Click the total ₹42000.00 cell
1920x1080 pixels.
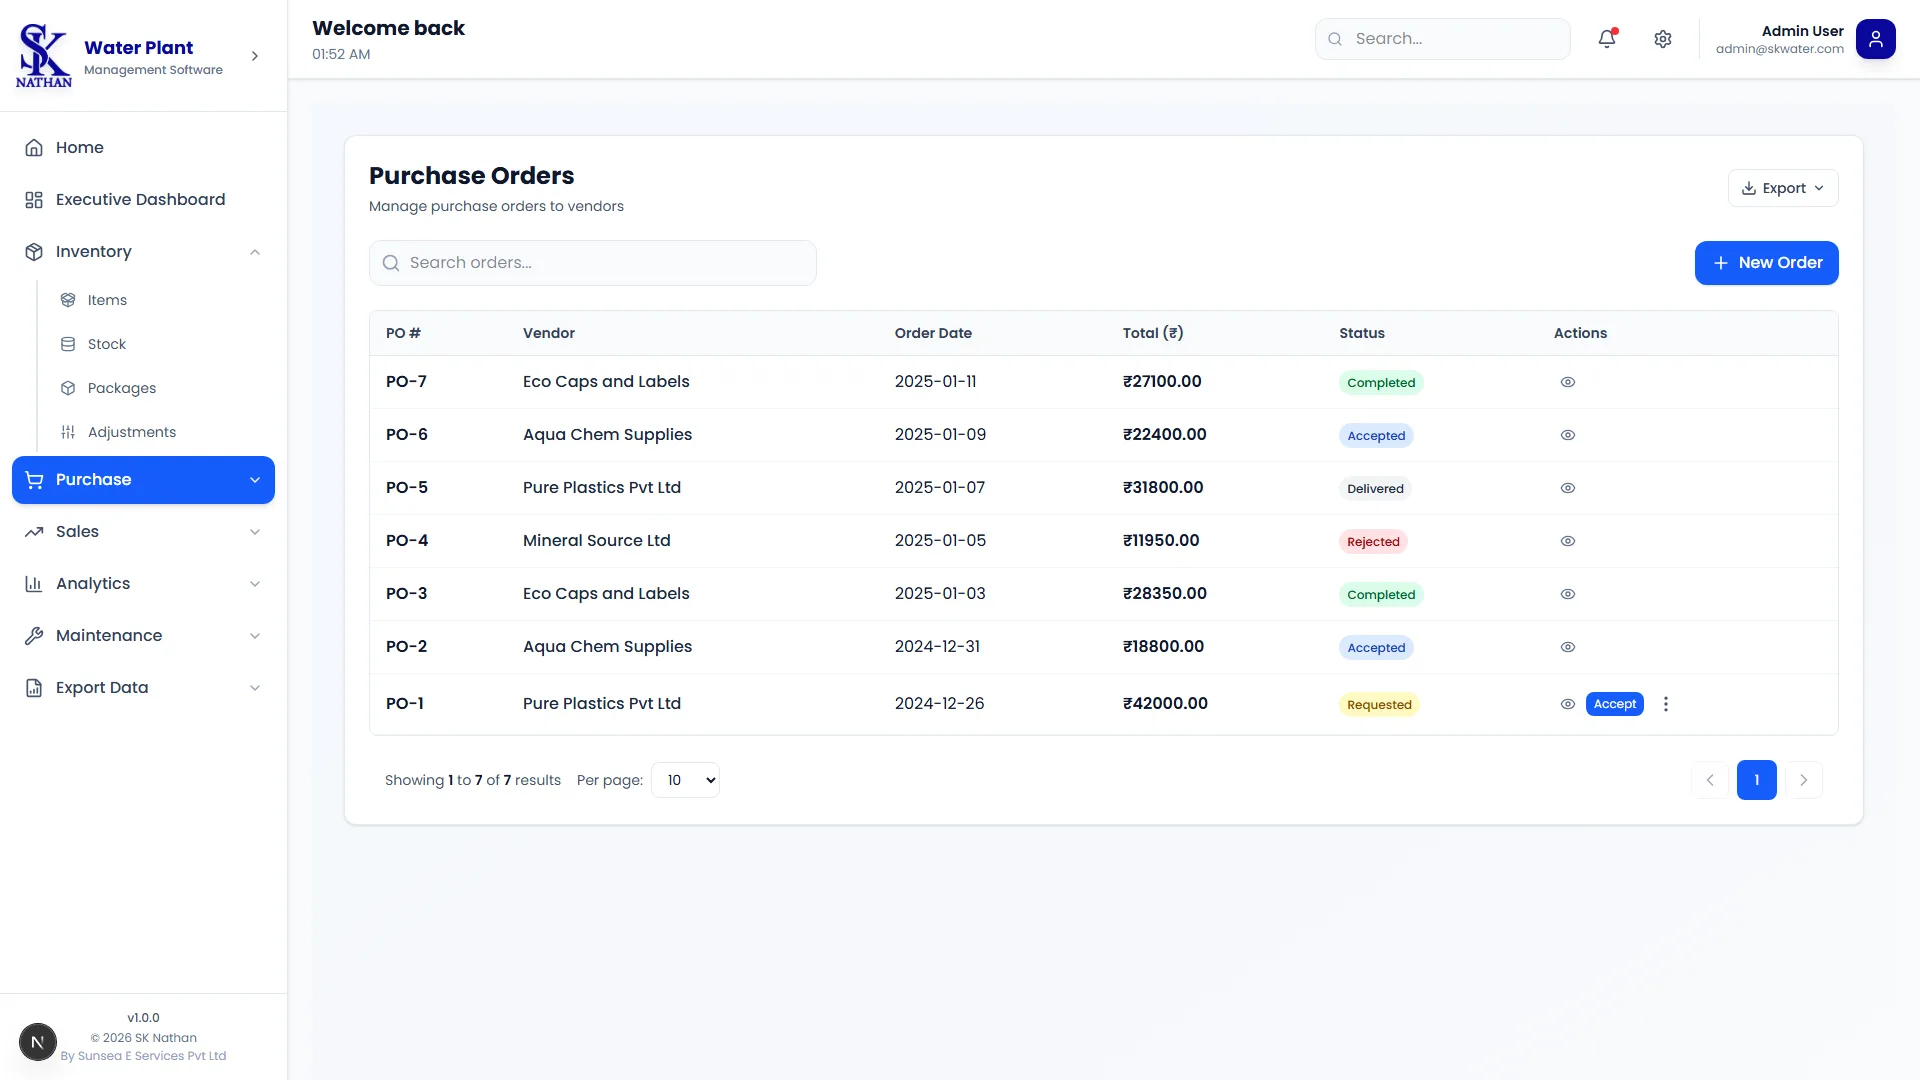[1165, 703]
